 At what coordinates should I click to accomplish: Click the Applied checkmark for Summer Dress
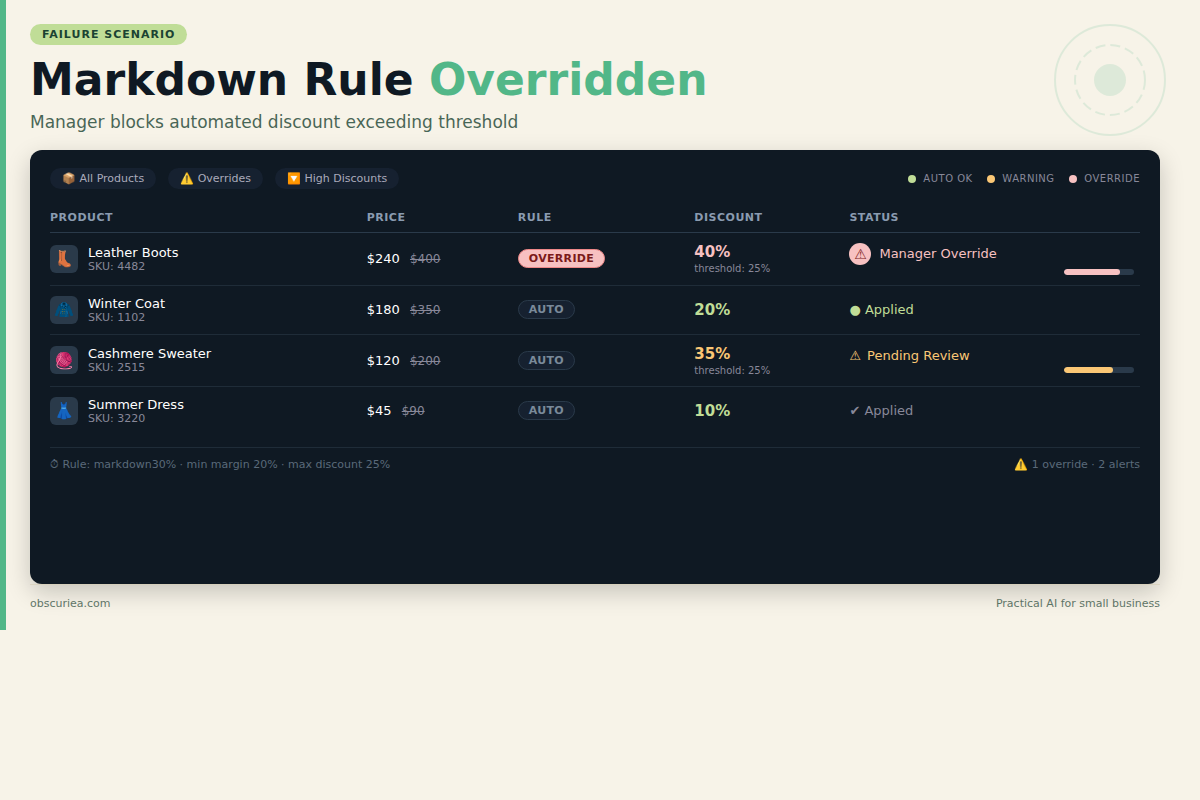point(855,411)
